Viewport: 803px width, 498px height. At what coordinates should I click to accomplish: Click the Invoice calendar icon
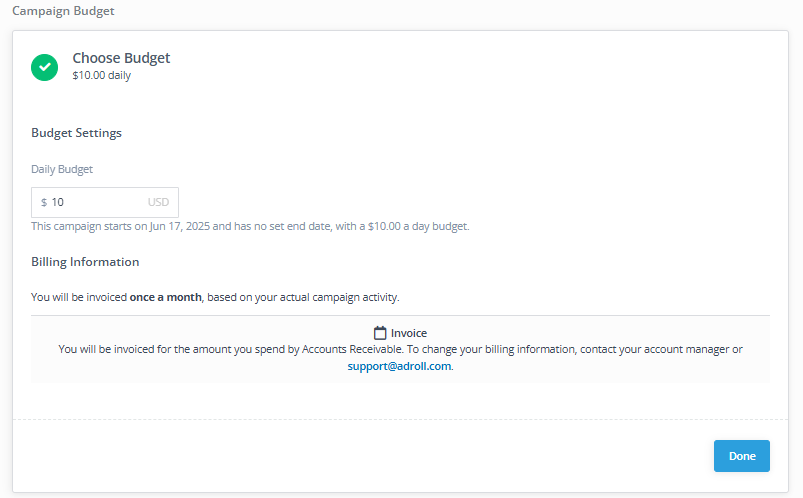pos(380,333)
